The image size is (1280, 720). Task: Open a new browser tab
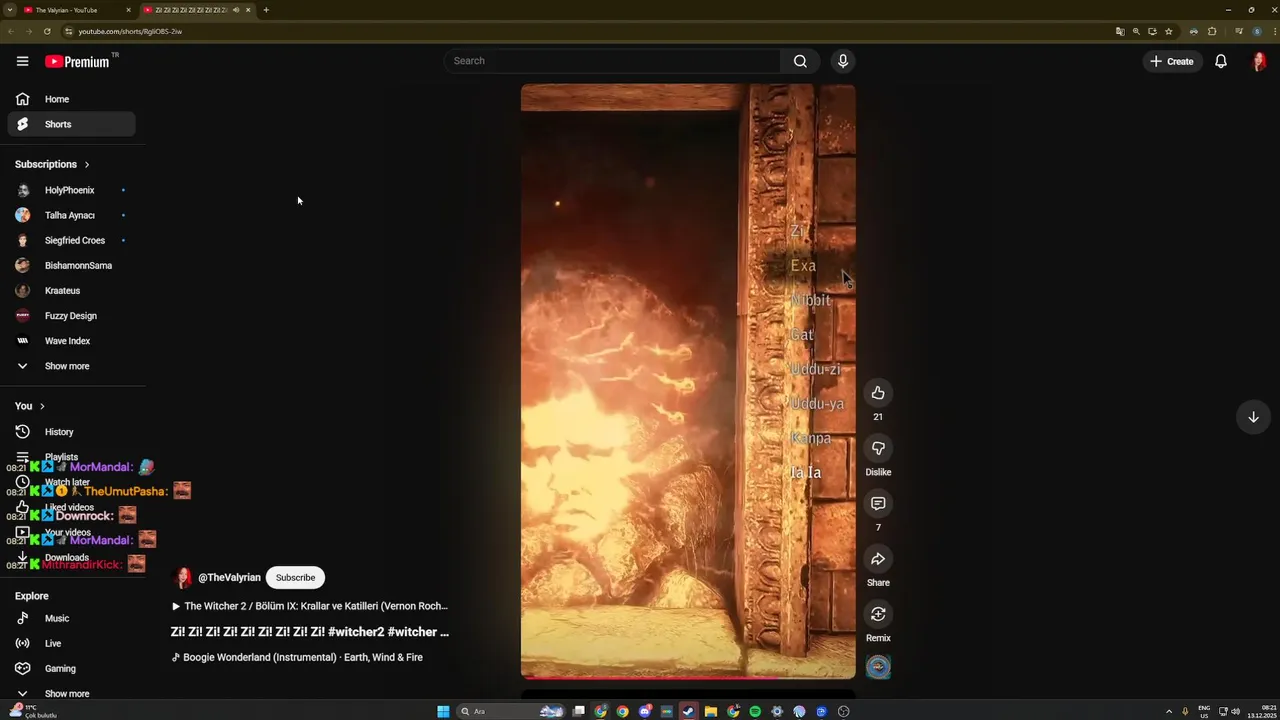266,10
